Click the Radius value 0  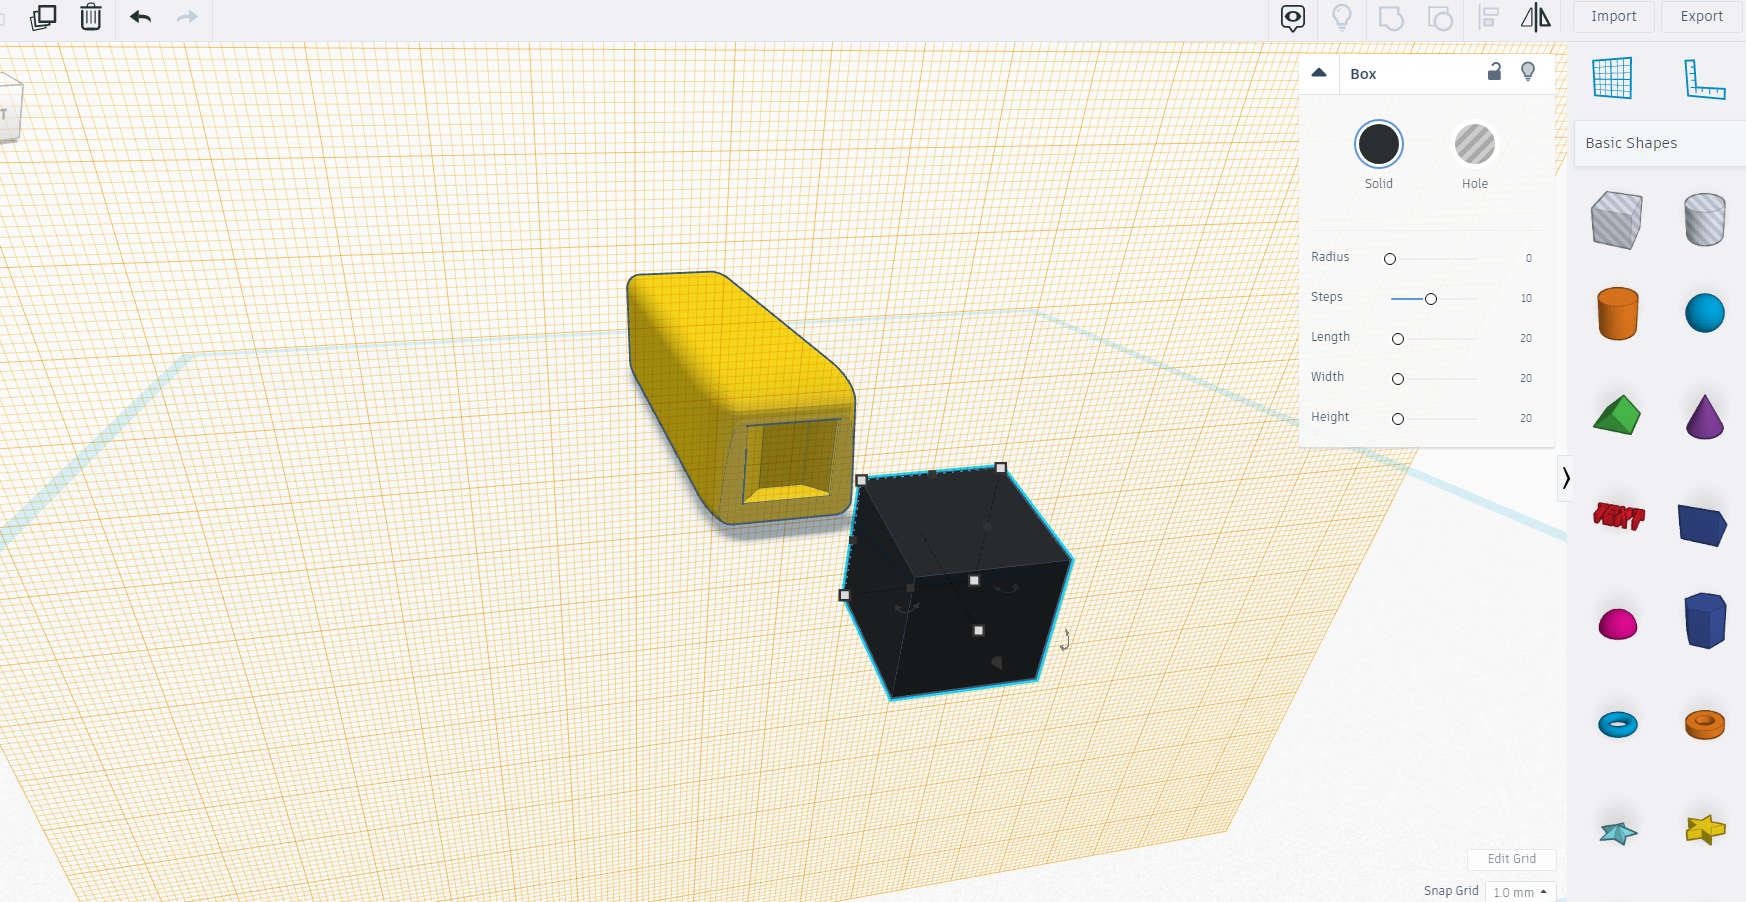1528,258
